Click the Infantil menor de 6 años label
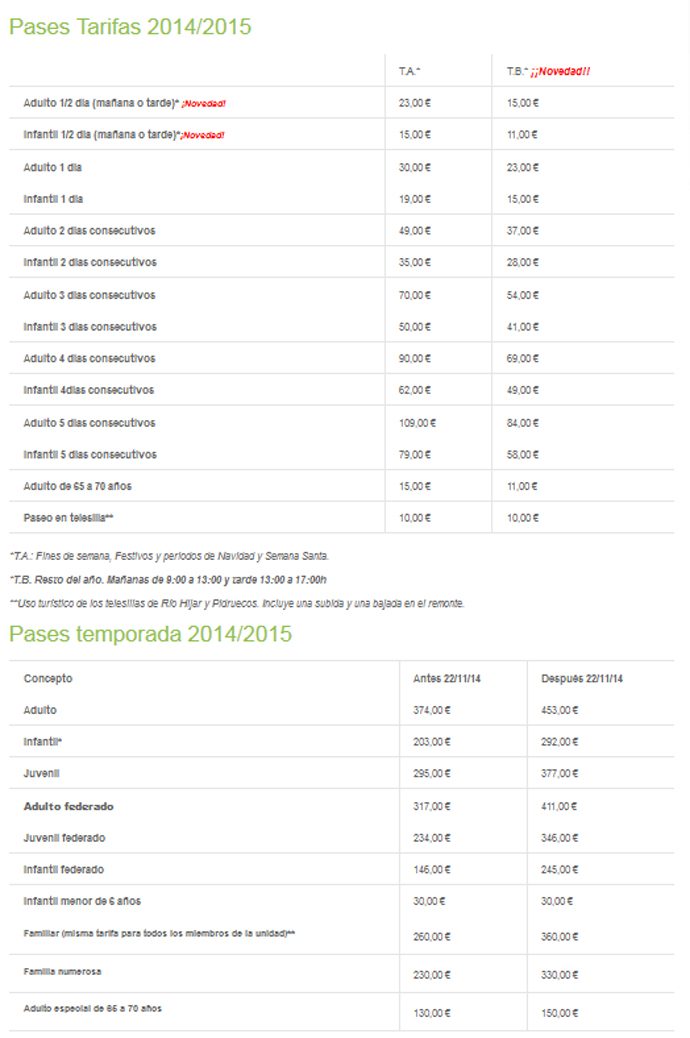690x1038 pixels. [x=82, y=901]
